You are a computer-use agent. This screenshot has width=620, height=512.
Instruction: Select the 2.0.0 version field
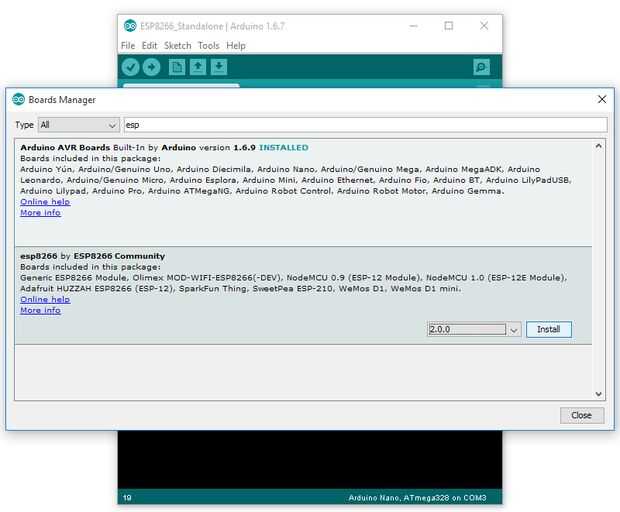tap(467, 329)
